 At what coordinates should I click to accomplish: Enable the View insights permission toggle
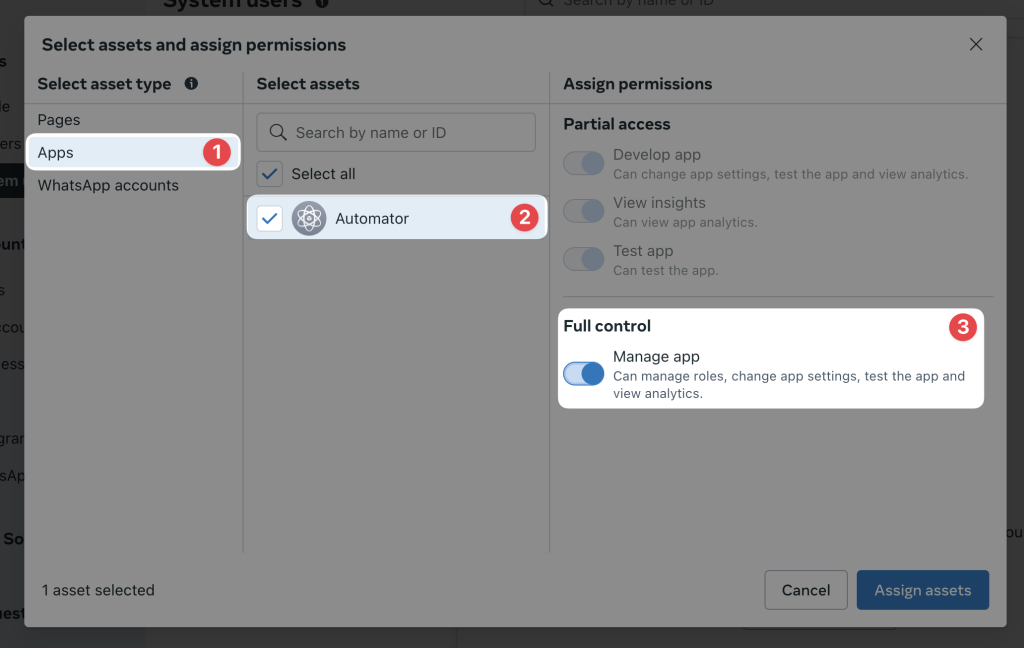583,211
